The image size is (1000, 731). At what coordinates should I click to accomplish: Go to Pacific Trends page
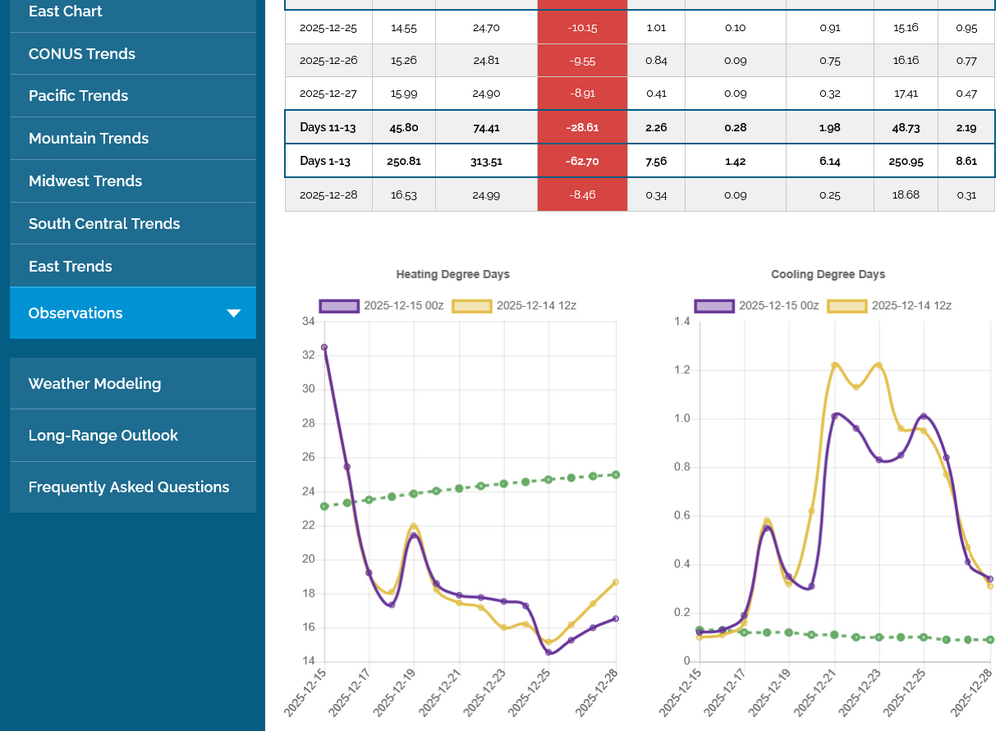[x=78, y=96]
